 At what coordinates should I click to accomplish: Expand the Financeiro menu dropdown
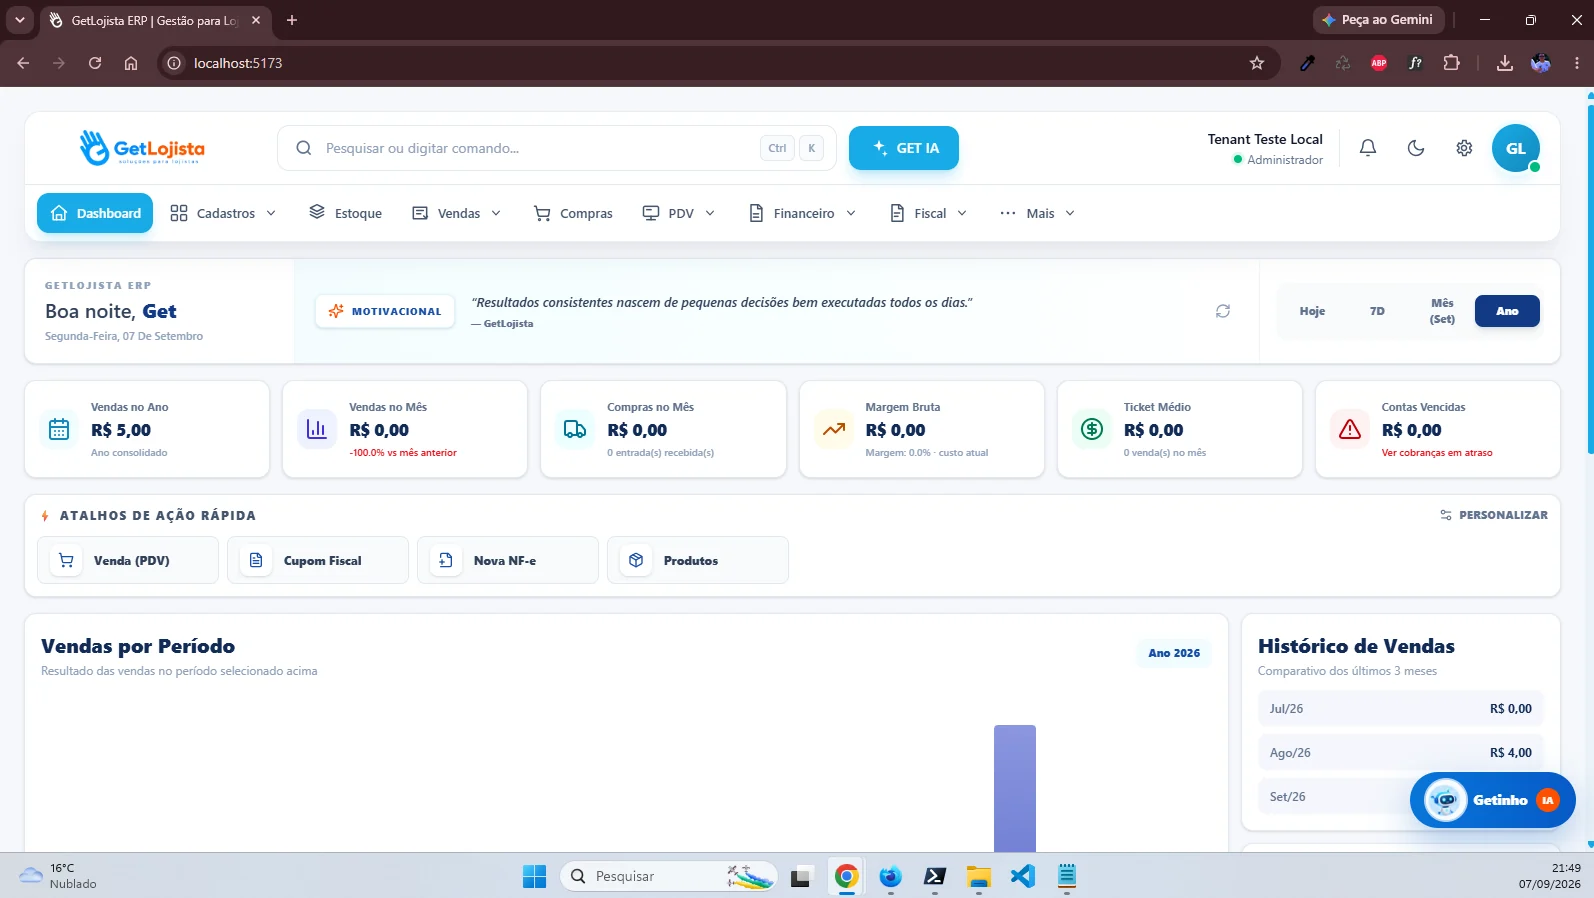(x=803, y=213)
